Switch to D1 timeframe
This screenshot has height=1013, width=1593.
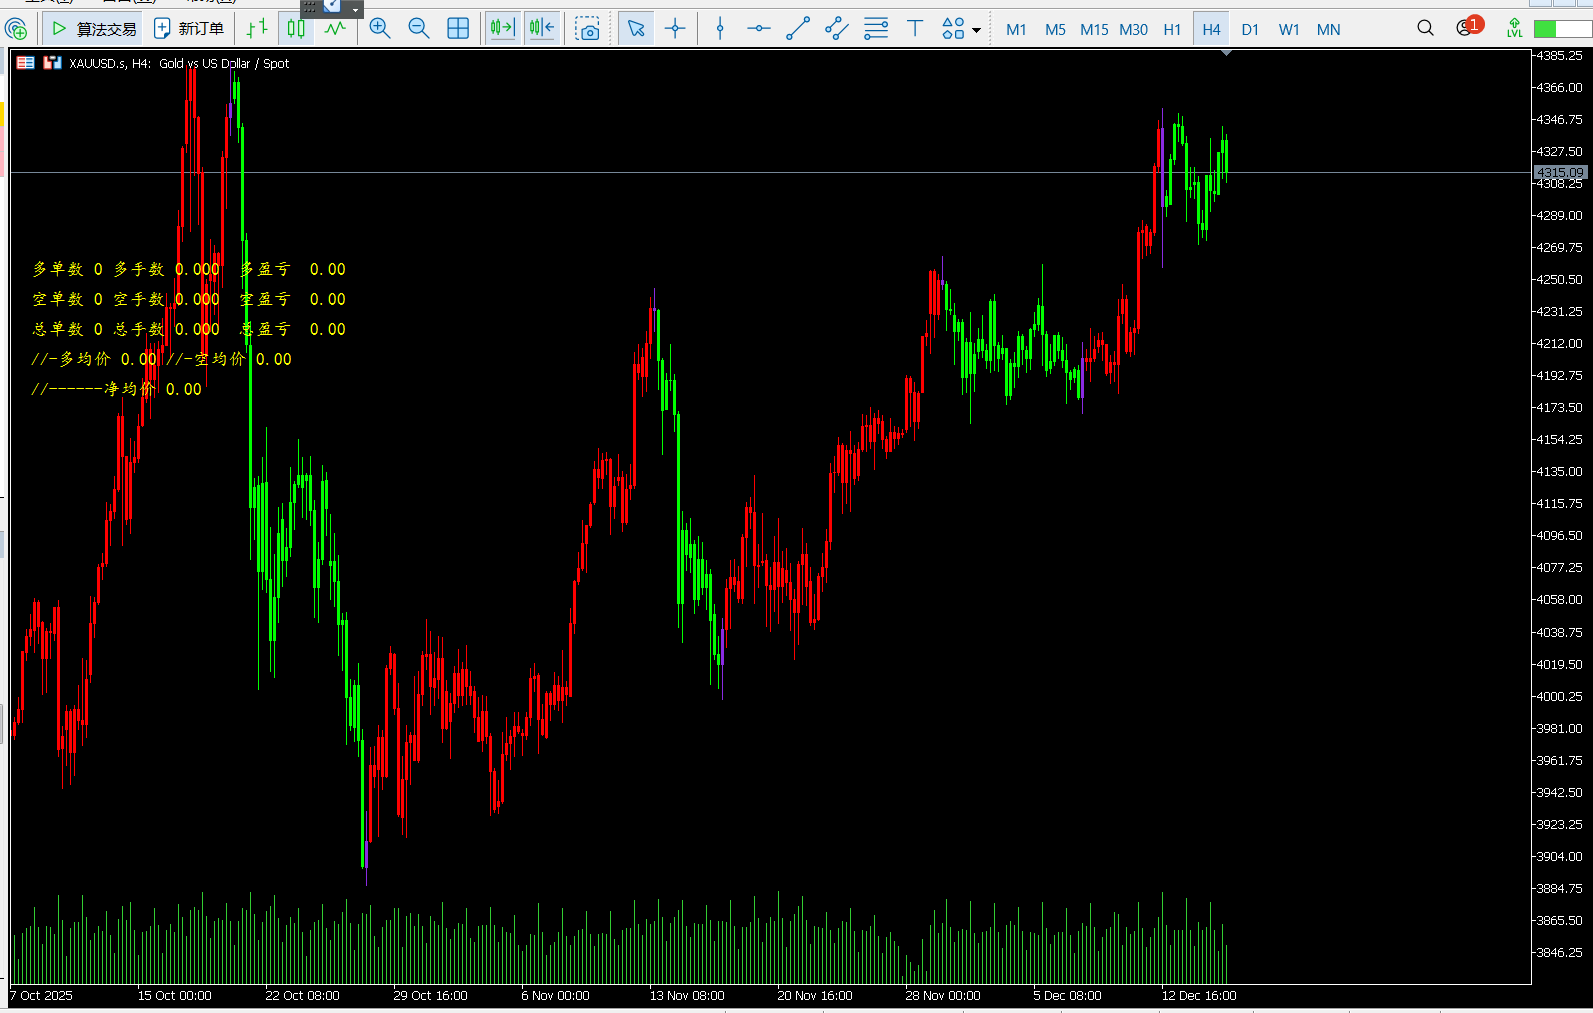point(1250,30)
